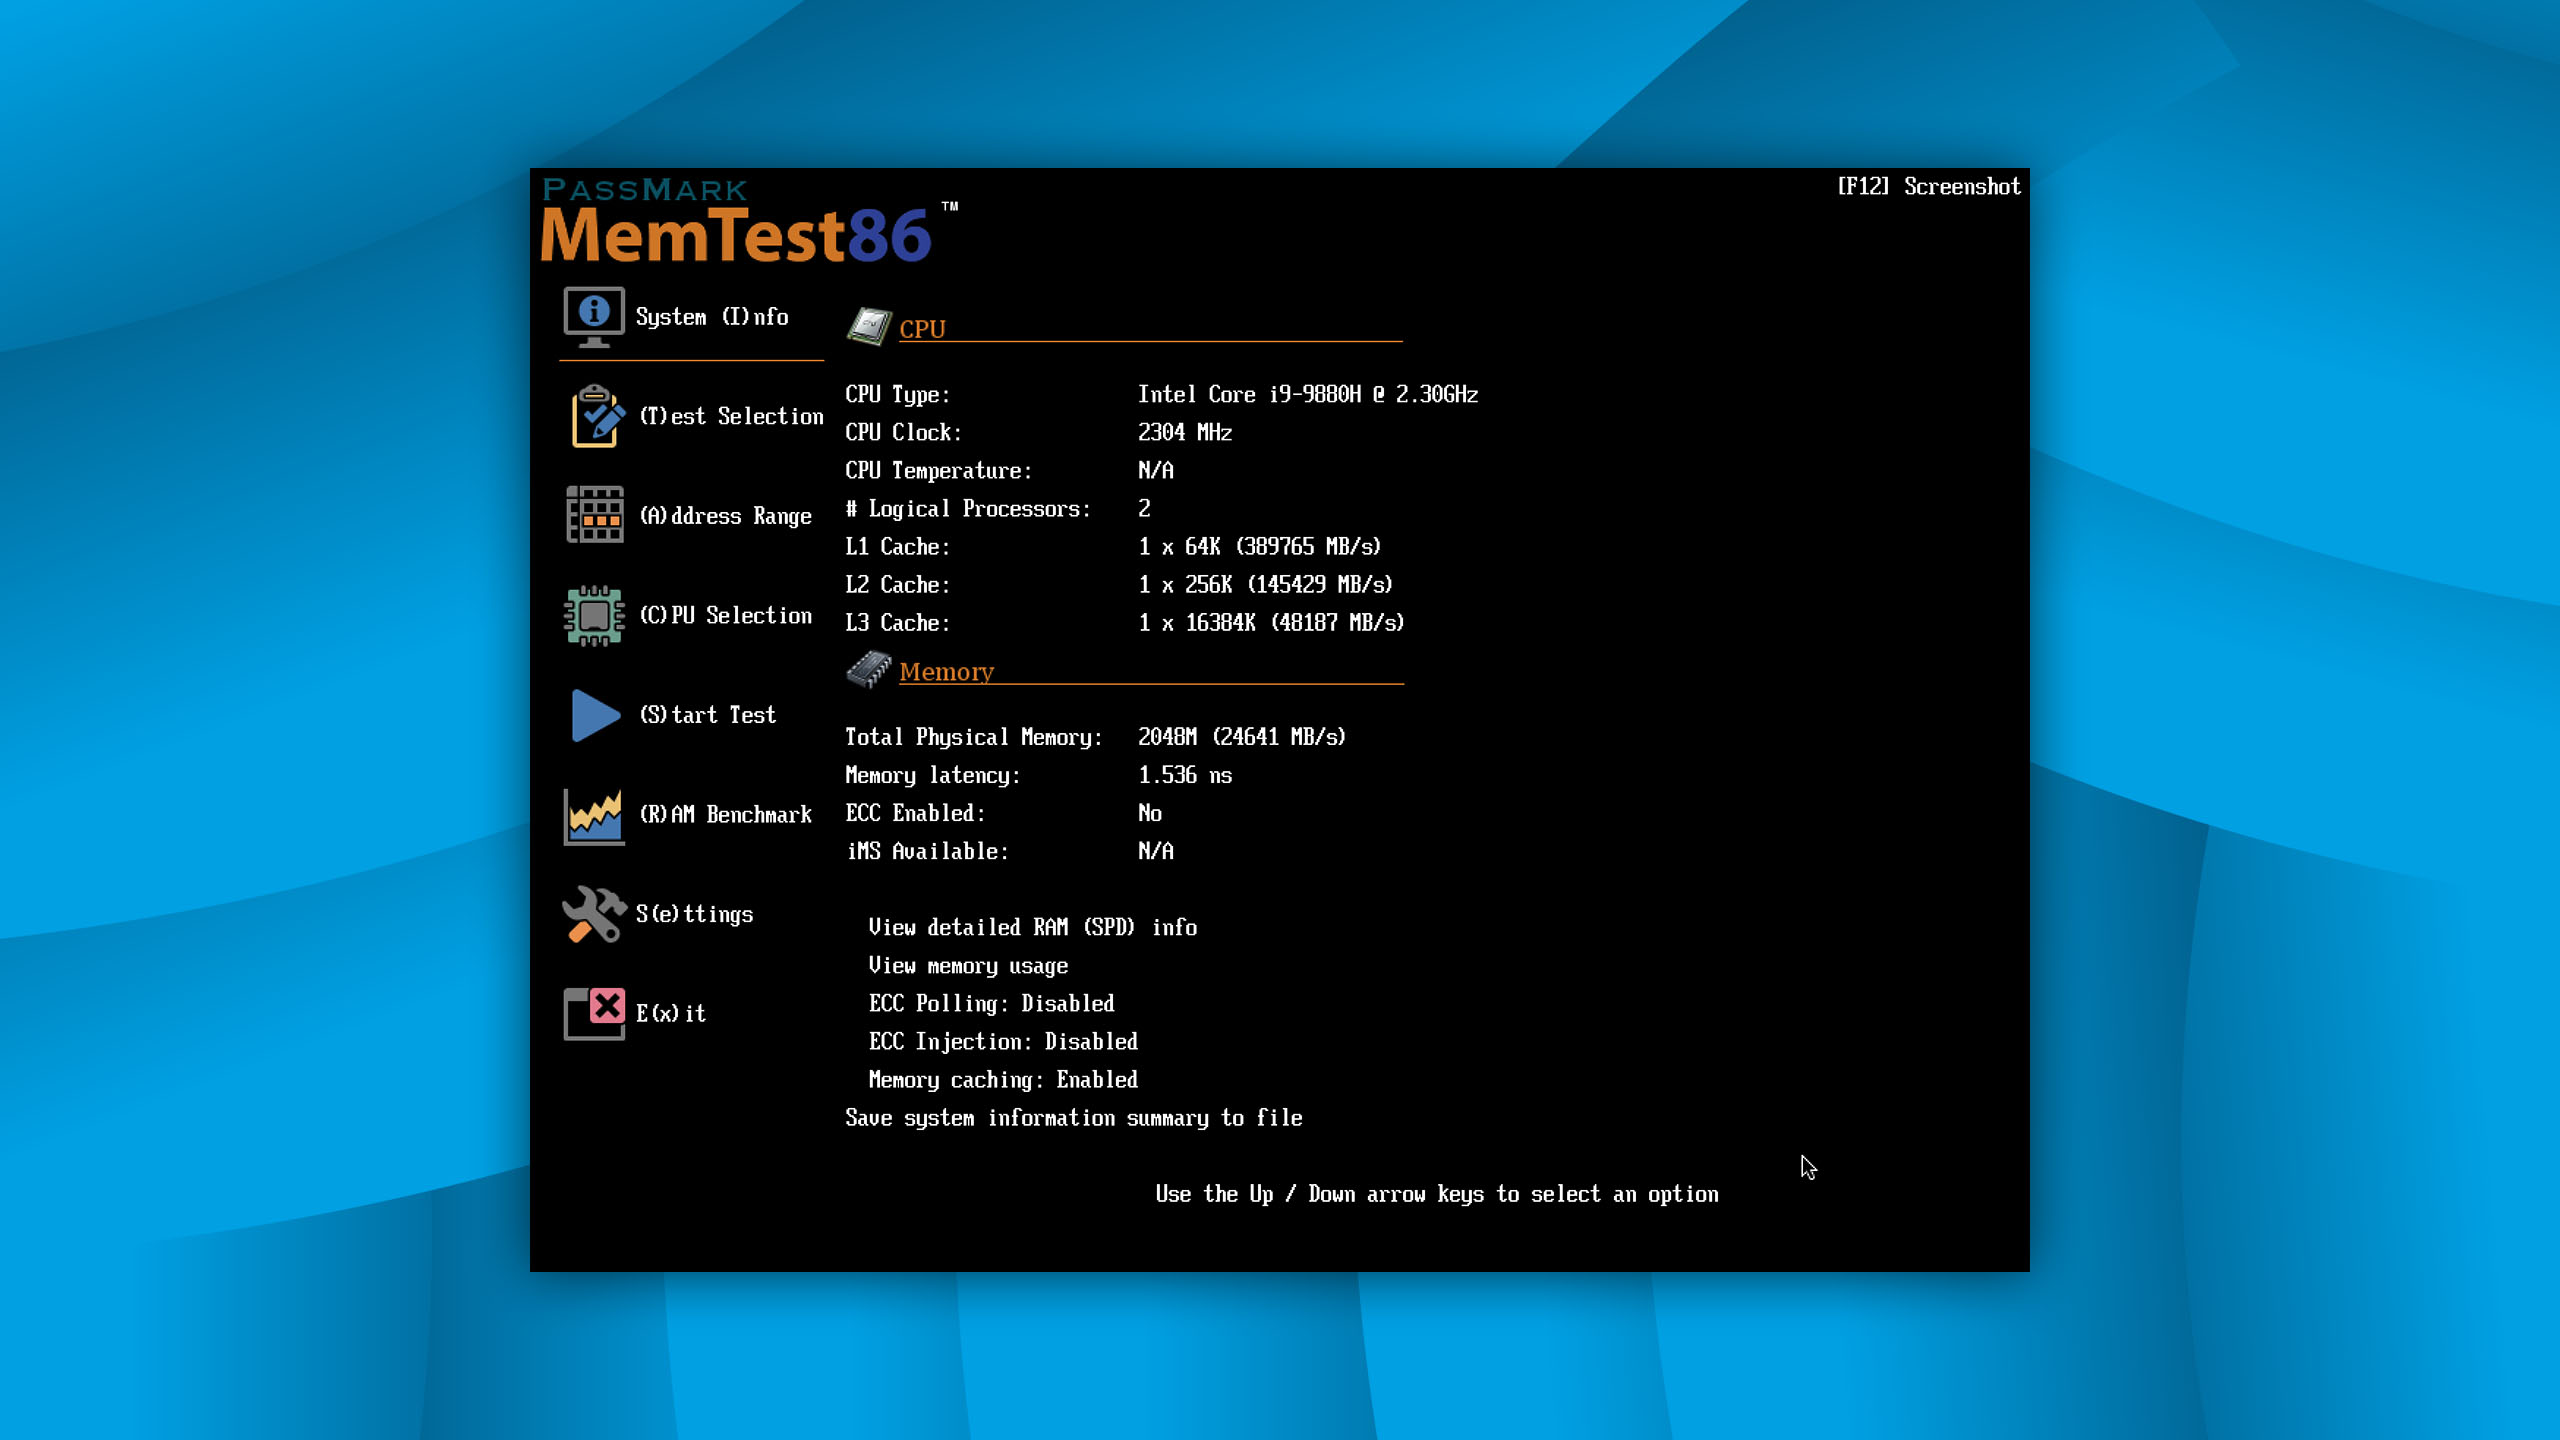Click the Start Test play arrow icon
The height and width of the screenshot is (1440, 2560).
(596, 715)
